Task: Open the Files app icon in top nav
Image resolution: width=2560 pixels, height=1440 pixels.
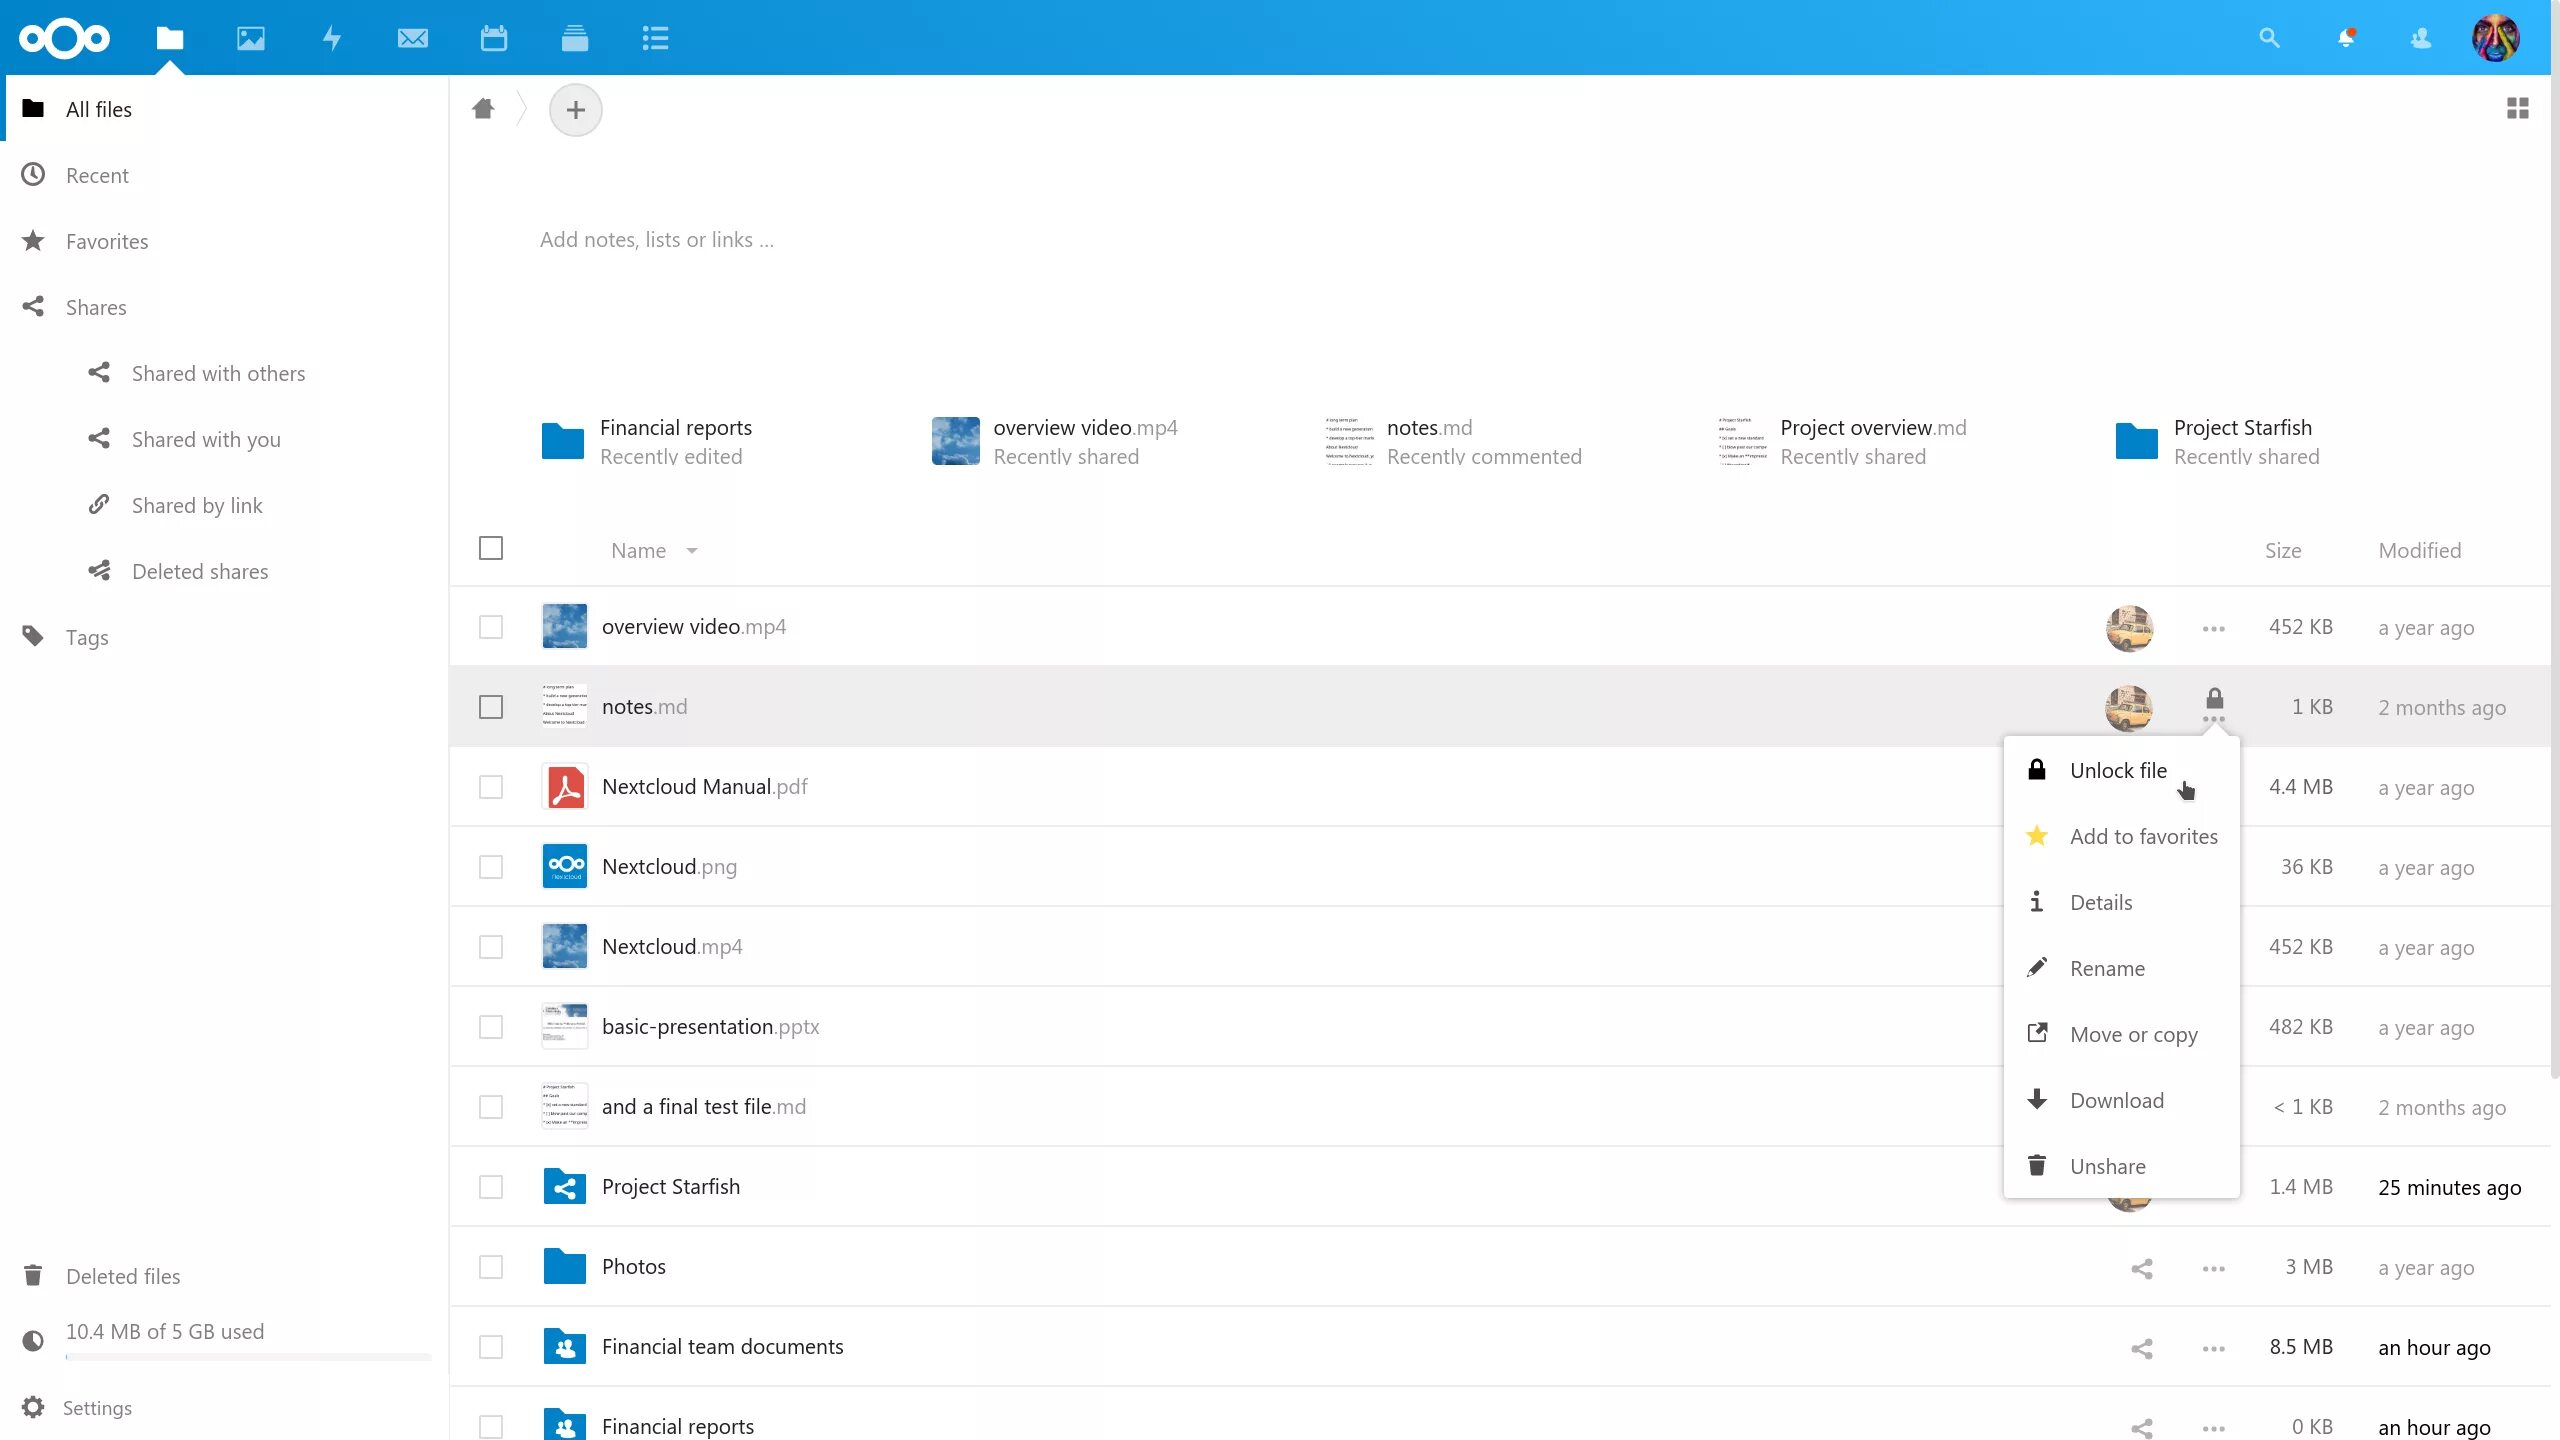Action: (x=169, y=37)
